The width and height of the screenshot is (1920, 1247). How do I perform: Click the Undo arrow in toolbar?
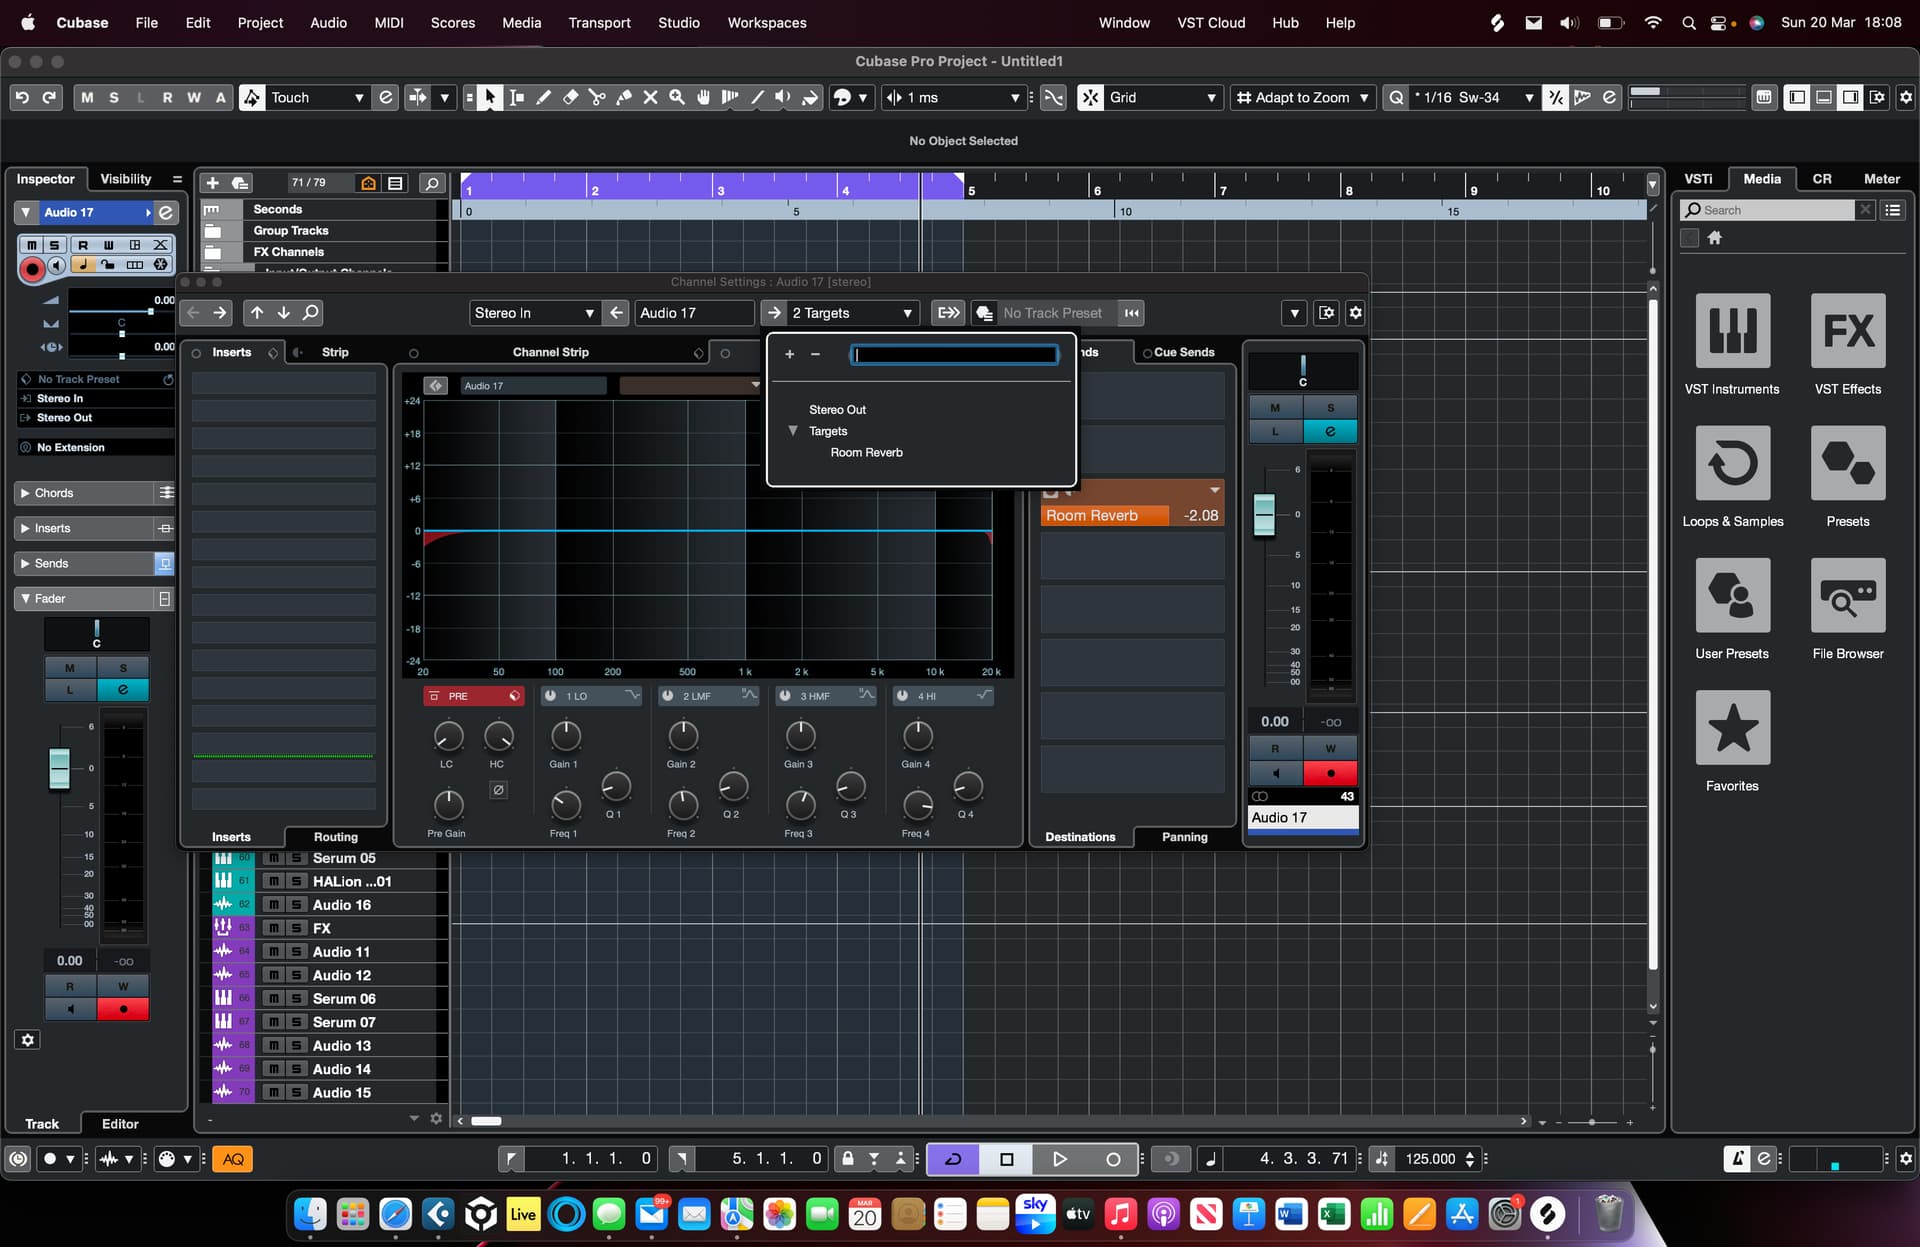point(22,97)
